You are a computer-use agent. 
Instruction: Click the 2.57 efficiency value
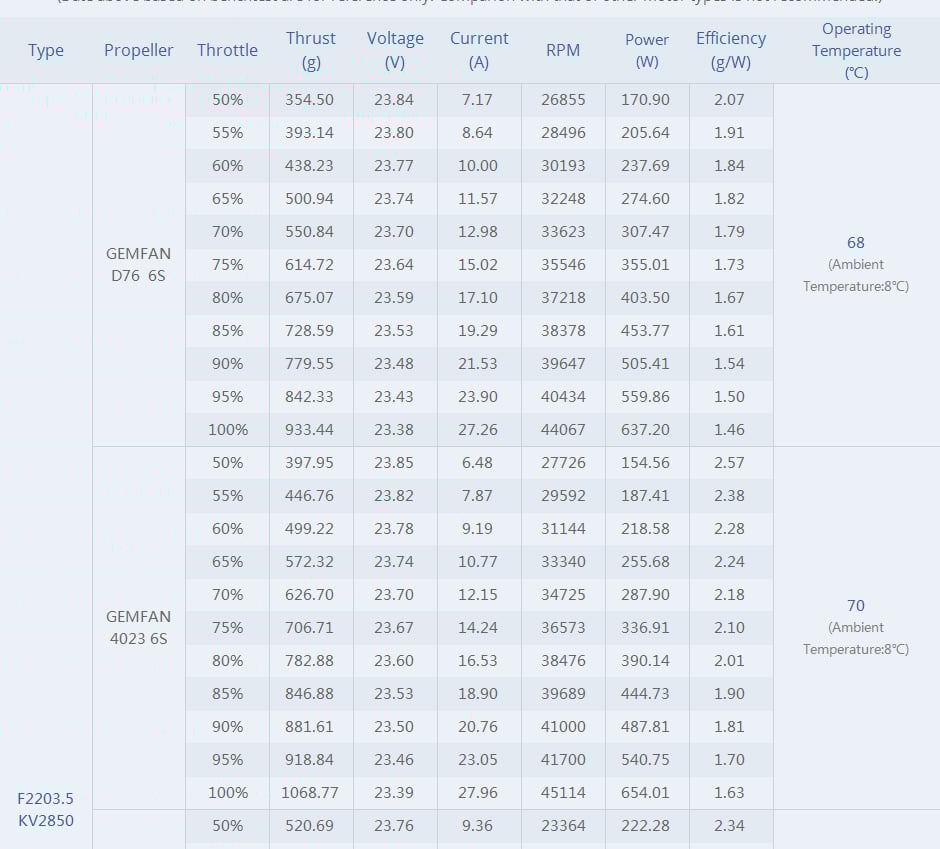(x=730, y=463)
